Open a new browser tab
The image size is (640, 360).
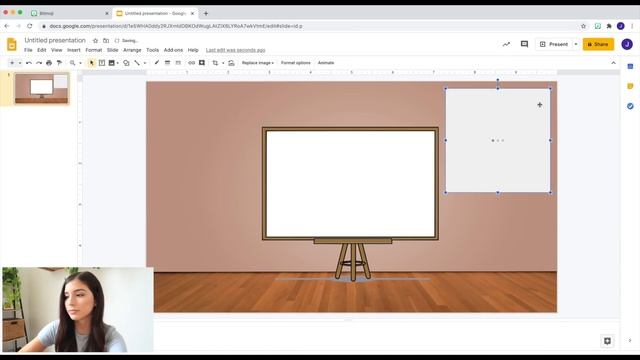[206, 13]
